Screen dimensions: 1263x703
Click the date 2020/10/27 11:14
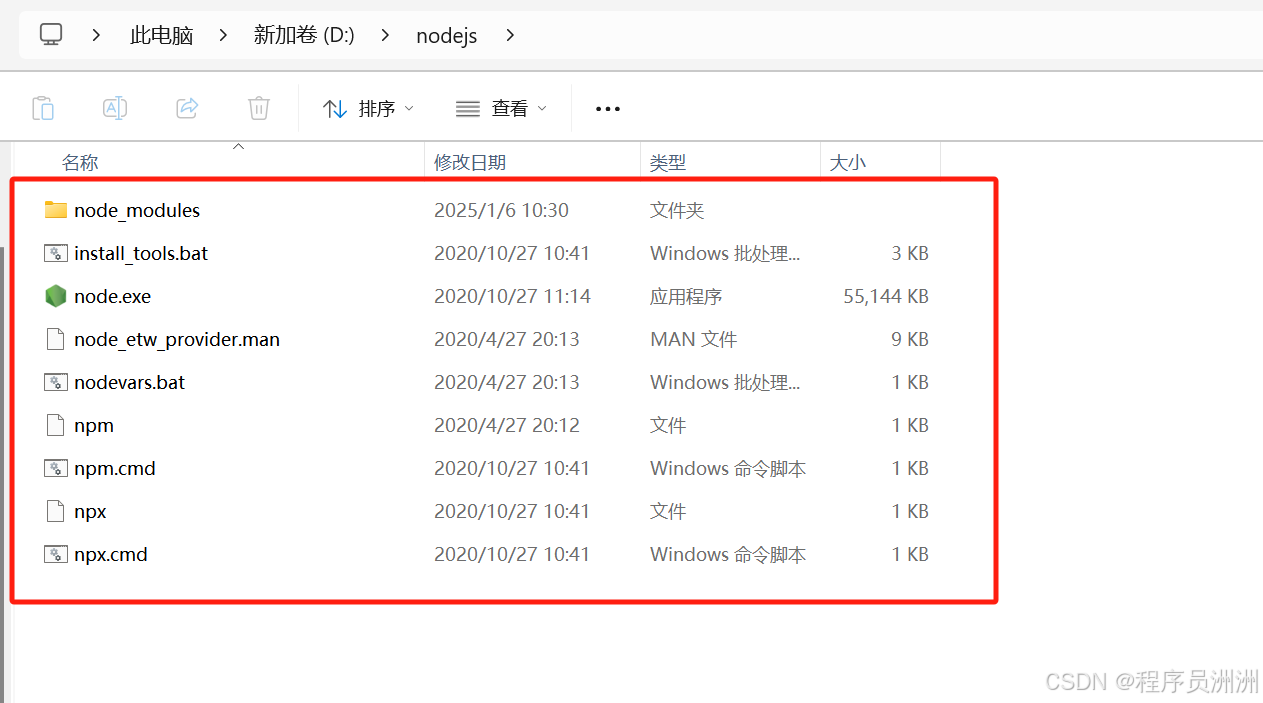[512, 296]
